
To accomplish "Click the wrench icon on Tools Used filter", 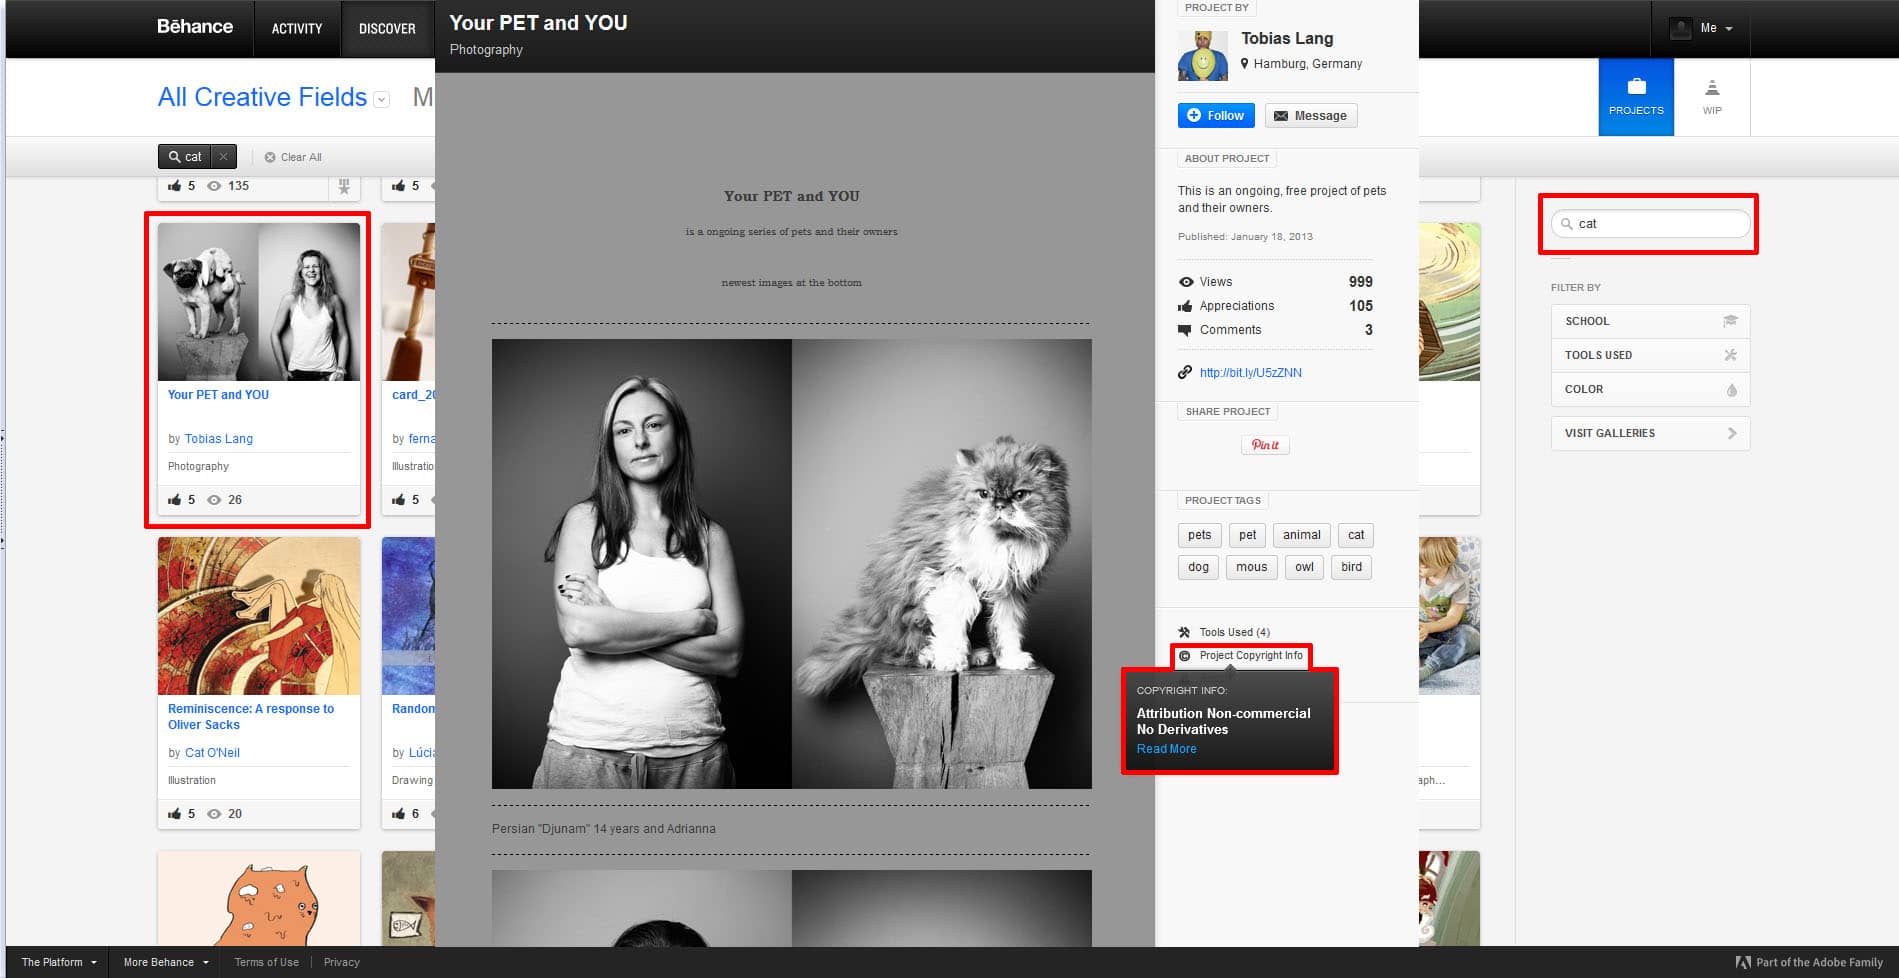I will 1732,355.
